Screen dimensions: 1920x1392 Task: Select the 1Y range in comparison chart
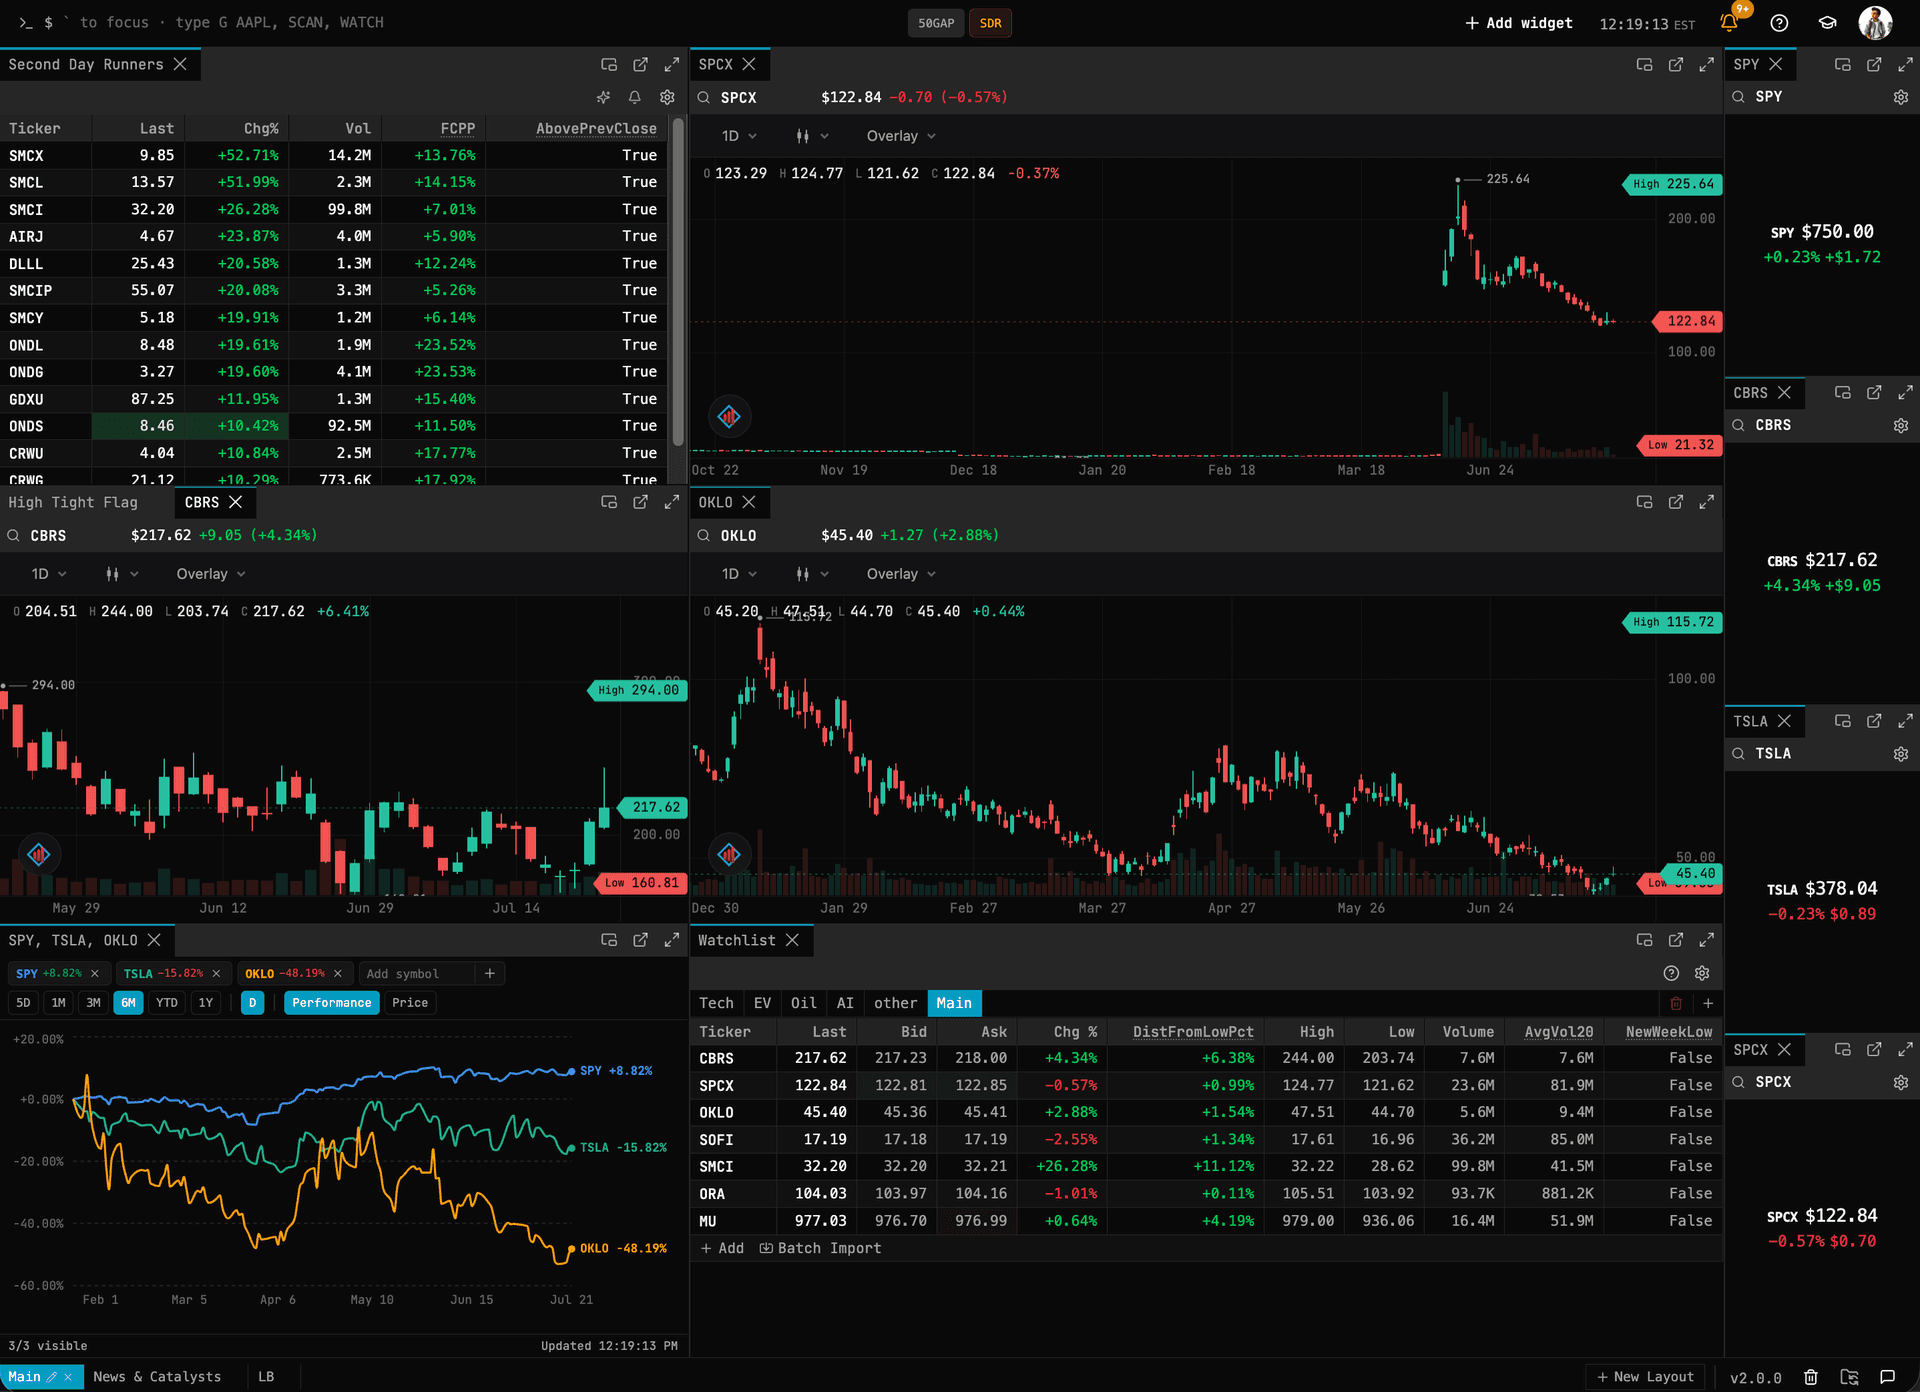pyautogui.click(x=206, y=1003)
